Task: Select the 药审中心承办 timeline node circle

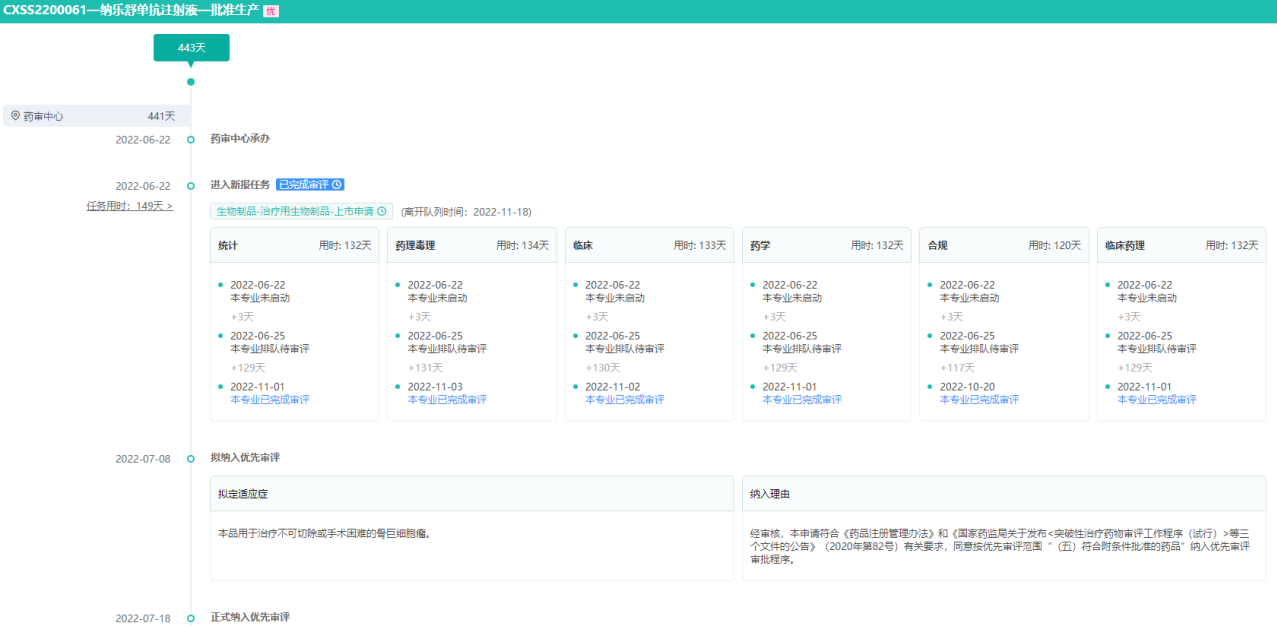Action: [x=191, y=140]
